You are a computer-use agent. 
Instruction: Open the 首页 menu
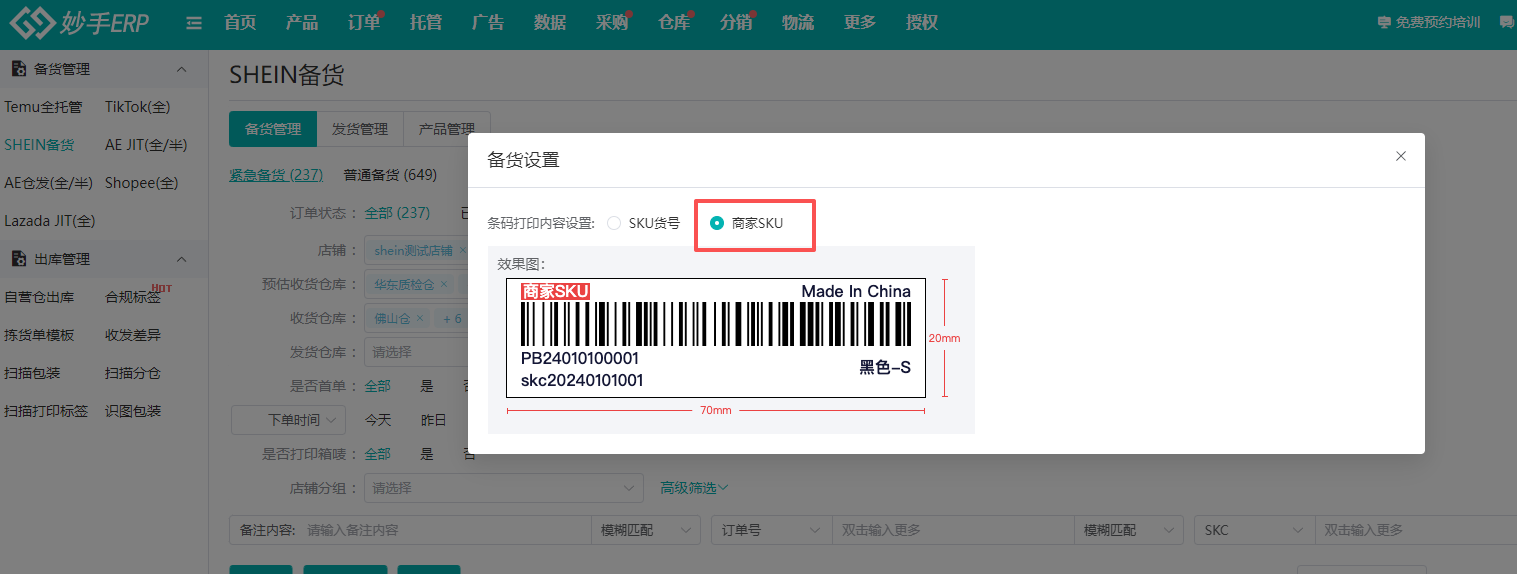pyautogui.click(x=240, y=22)
